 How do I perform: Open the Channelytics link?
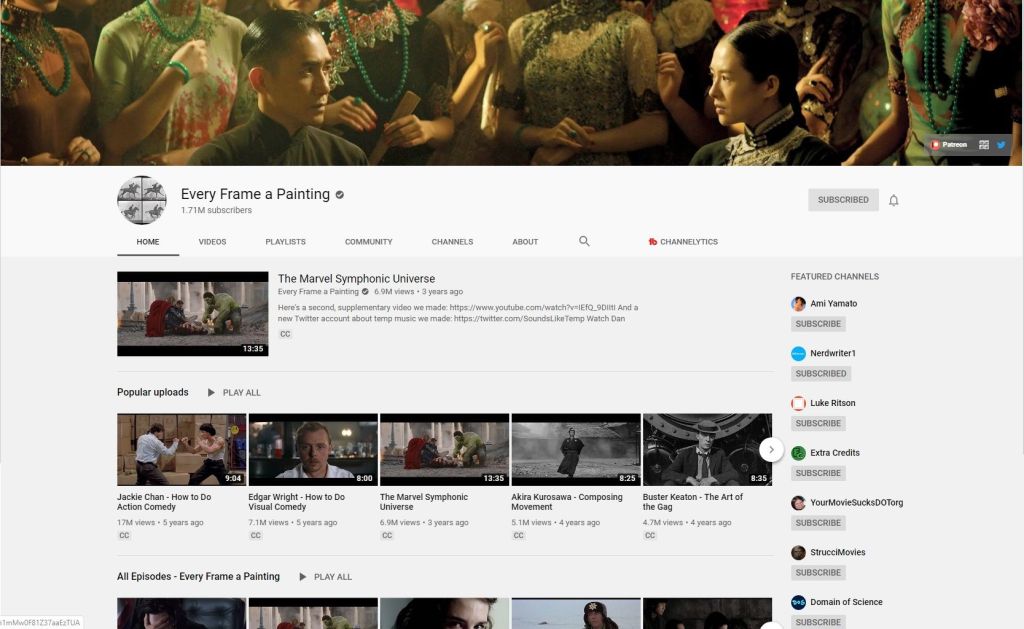point(683,242)
